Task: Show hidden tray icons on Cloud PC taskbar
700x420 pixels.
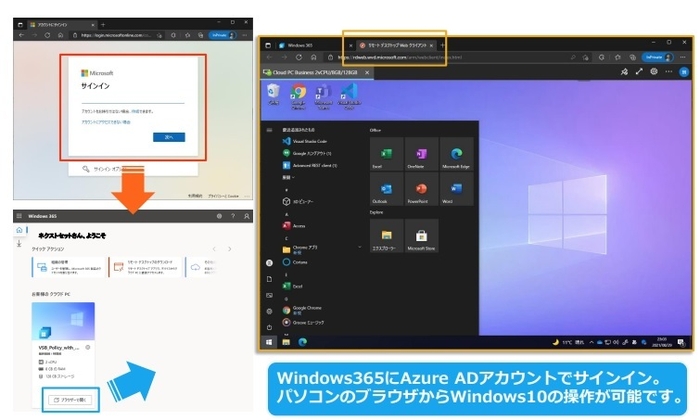Action: (591, 342)
